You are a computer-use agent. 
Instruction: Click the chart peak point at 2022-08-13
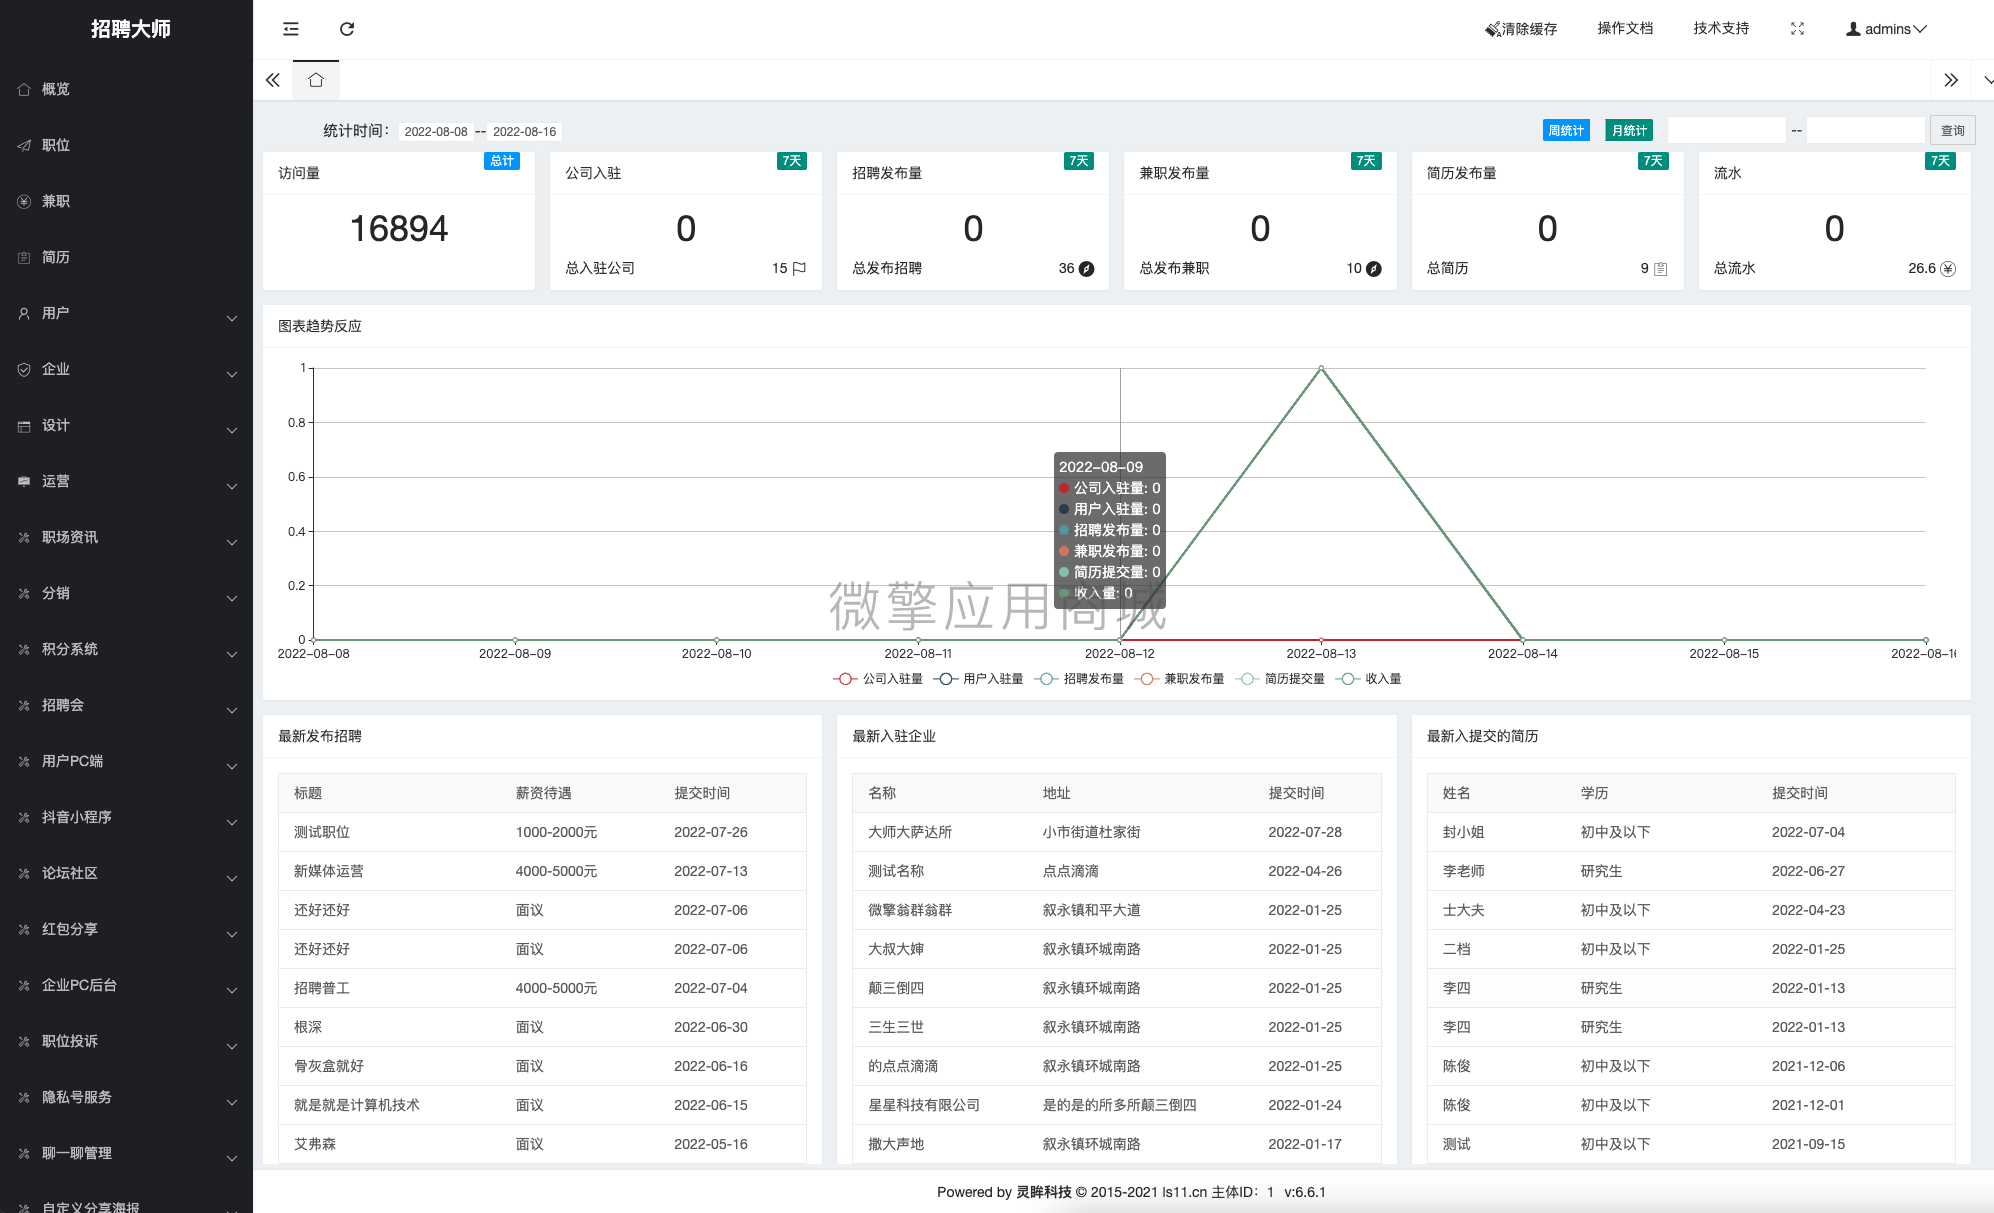pyautogui.click(x=1321, y=368)
